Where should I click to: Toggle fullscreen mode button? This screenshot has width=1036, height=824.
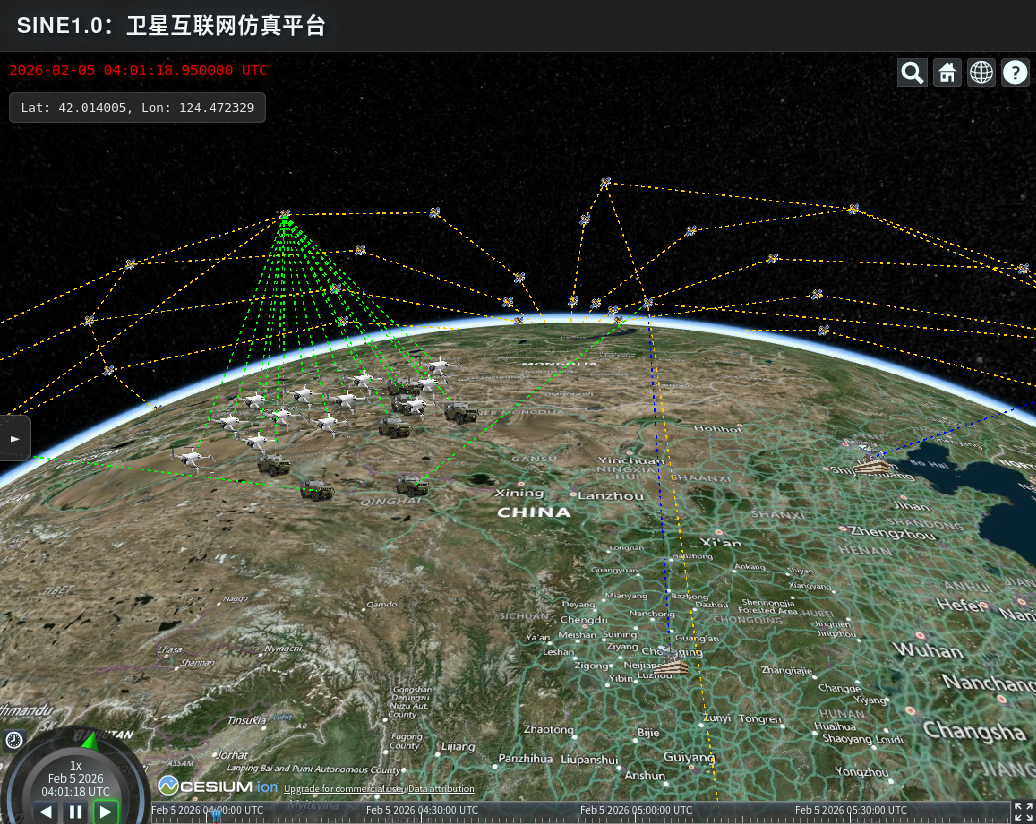(1024, 812)
